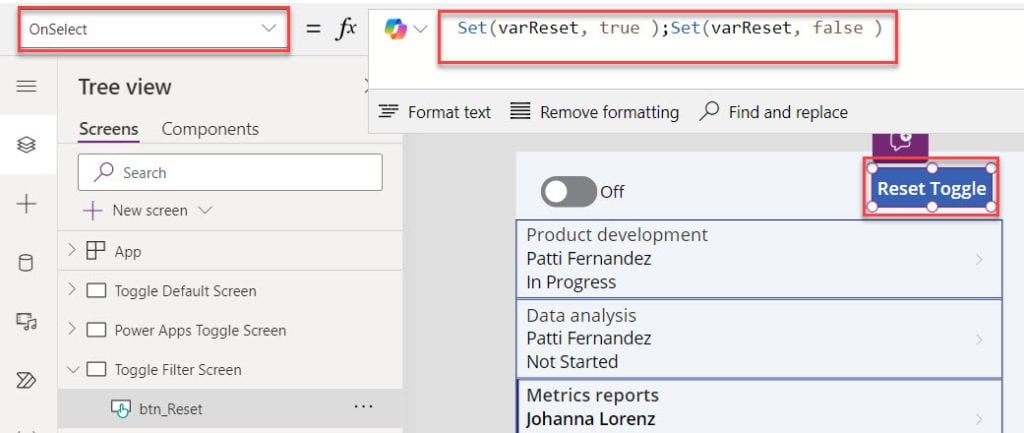
Task: Click in the Tree view Search field
Action: pyautogui.click(x=230, y=172)
